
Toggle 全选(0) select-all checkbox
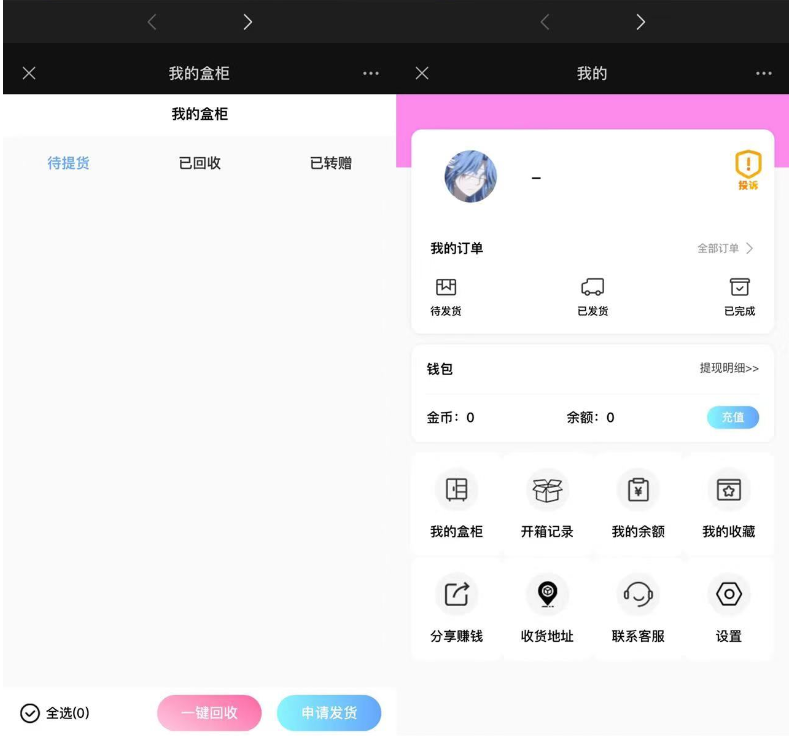pos(30,713)
